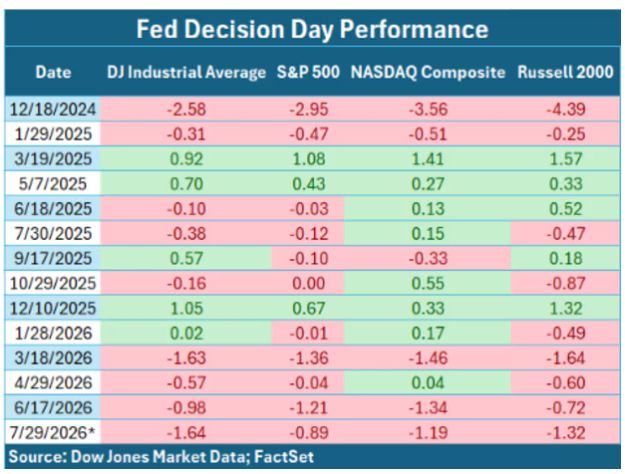625x474 pixels.
Task: Click the -1.32 Russell value in last row
Action: (x=566, y=433)
